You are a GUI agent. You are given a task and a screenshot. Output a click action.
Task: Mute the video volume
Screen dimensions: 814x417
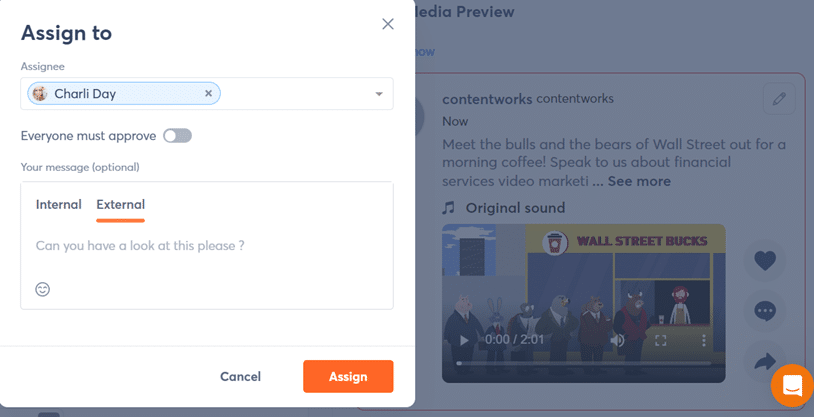pyautogui.click(x=618, y=340)
